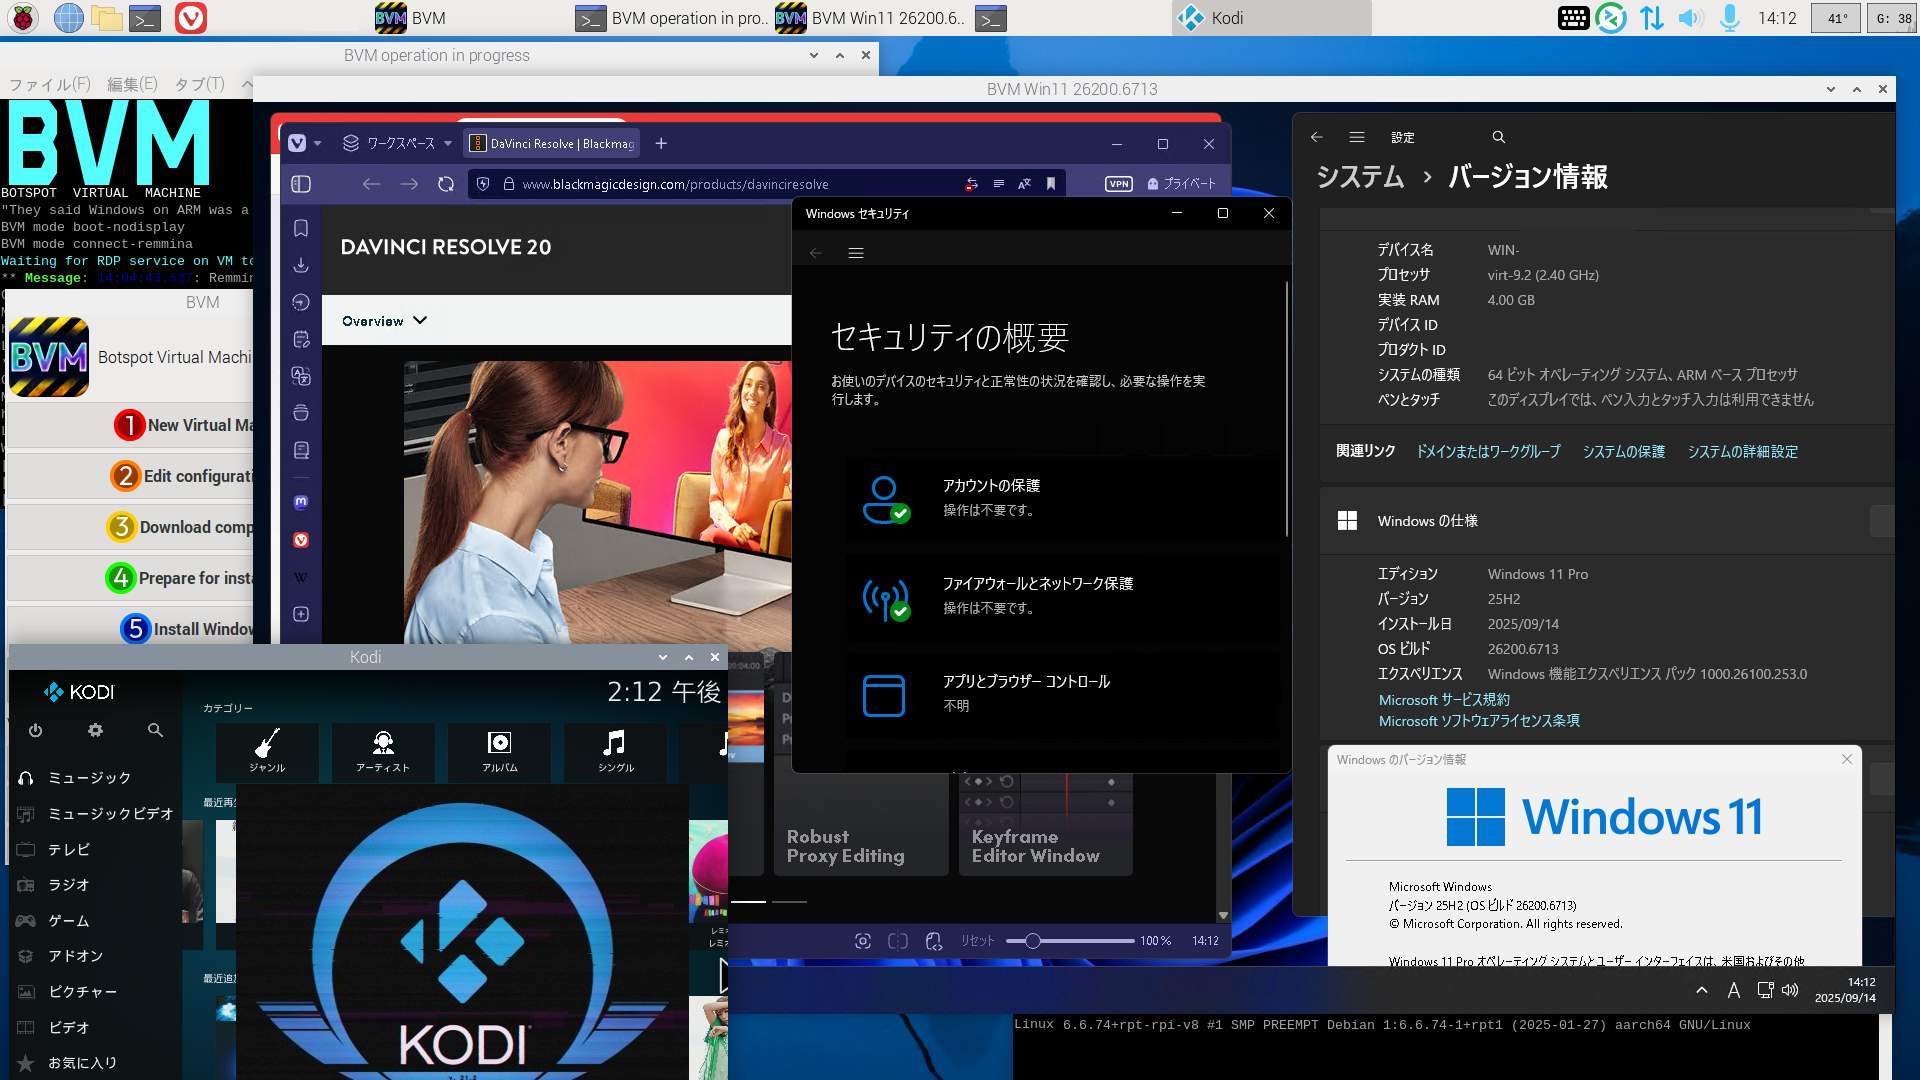Image resolution: width=1920 pixels, height=1080 pixels.
Task: Select ミュージック in the Kodi menu
Action: point(89,778)
